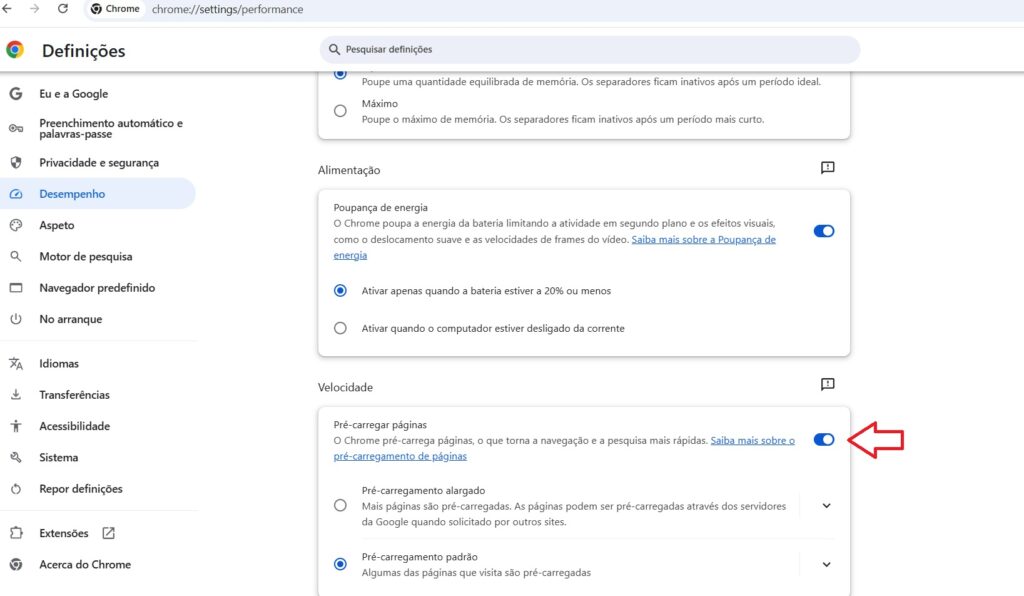Turn off the Pré-carregar páginas toggle
The image size is (1024, 596).
[823, 439]
